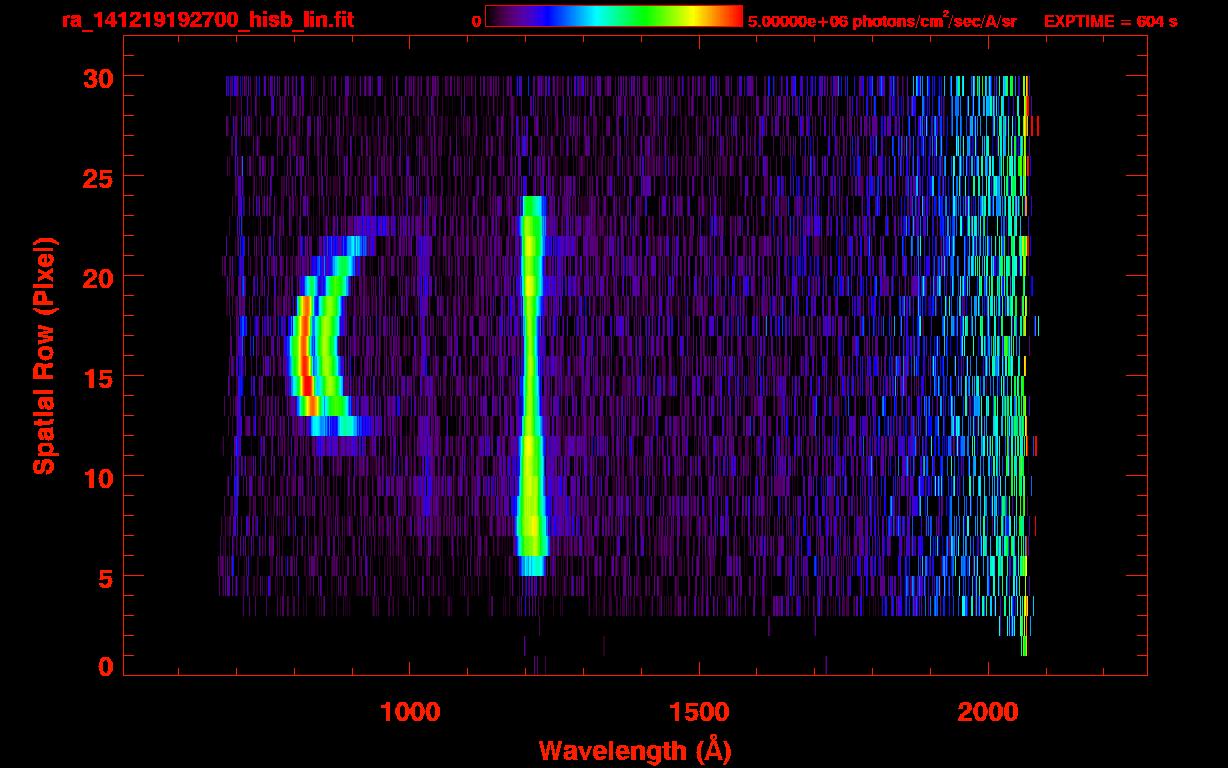Screen dimensions: 1228x768
Task: Click the y-axis tick label 15
Action: coord(96,377)
